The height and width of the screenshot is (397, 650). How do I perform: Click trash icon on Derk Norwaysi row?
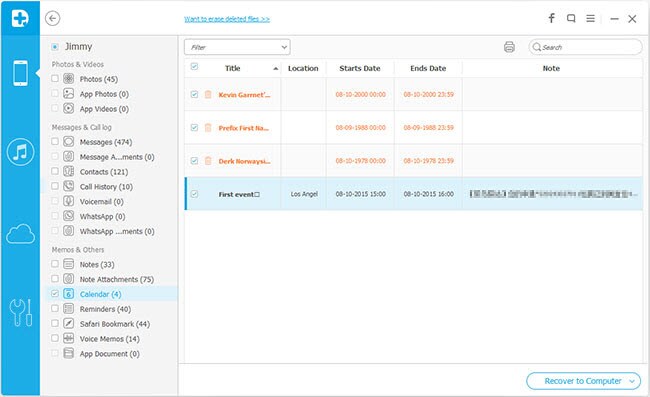point(208,161)
